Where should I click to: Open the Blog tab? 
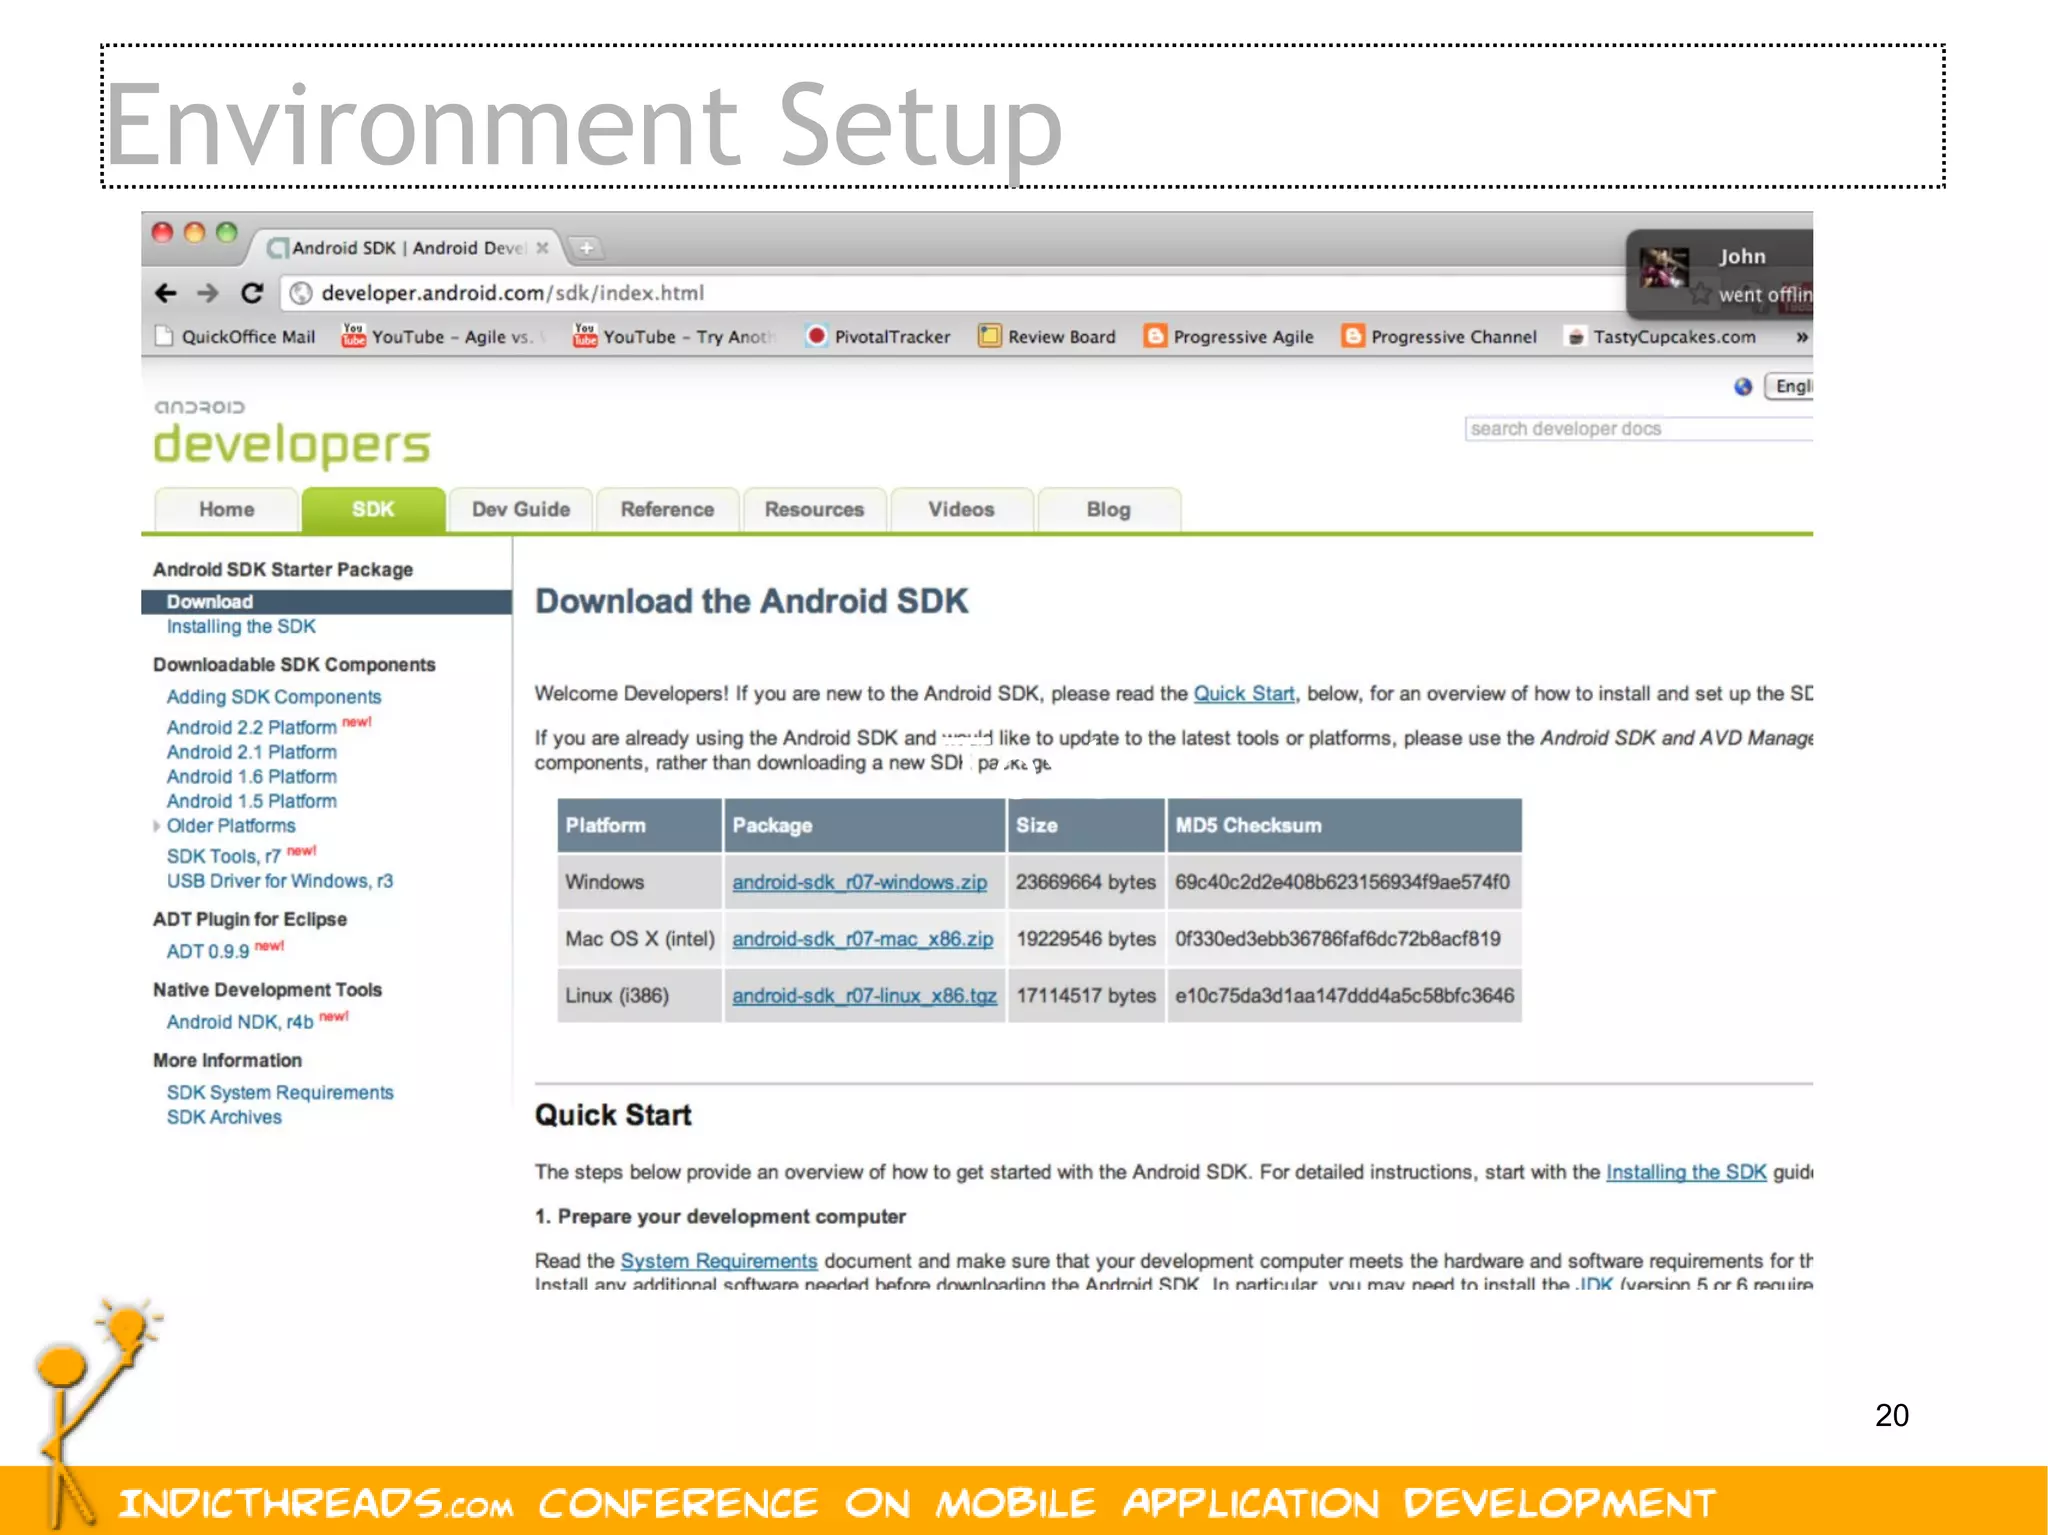(x=1109, y=510)
